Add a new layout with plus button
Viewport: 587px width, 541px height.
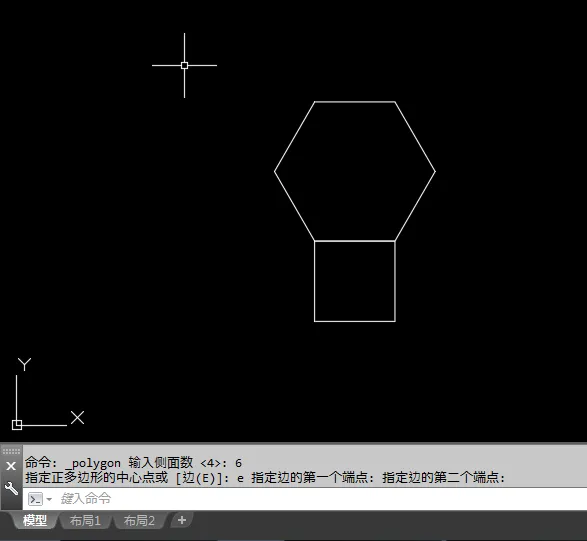pyautogui.click(x=182, y=520)
